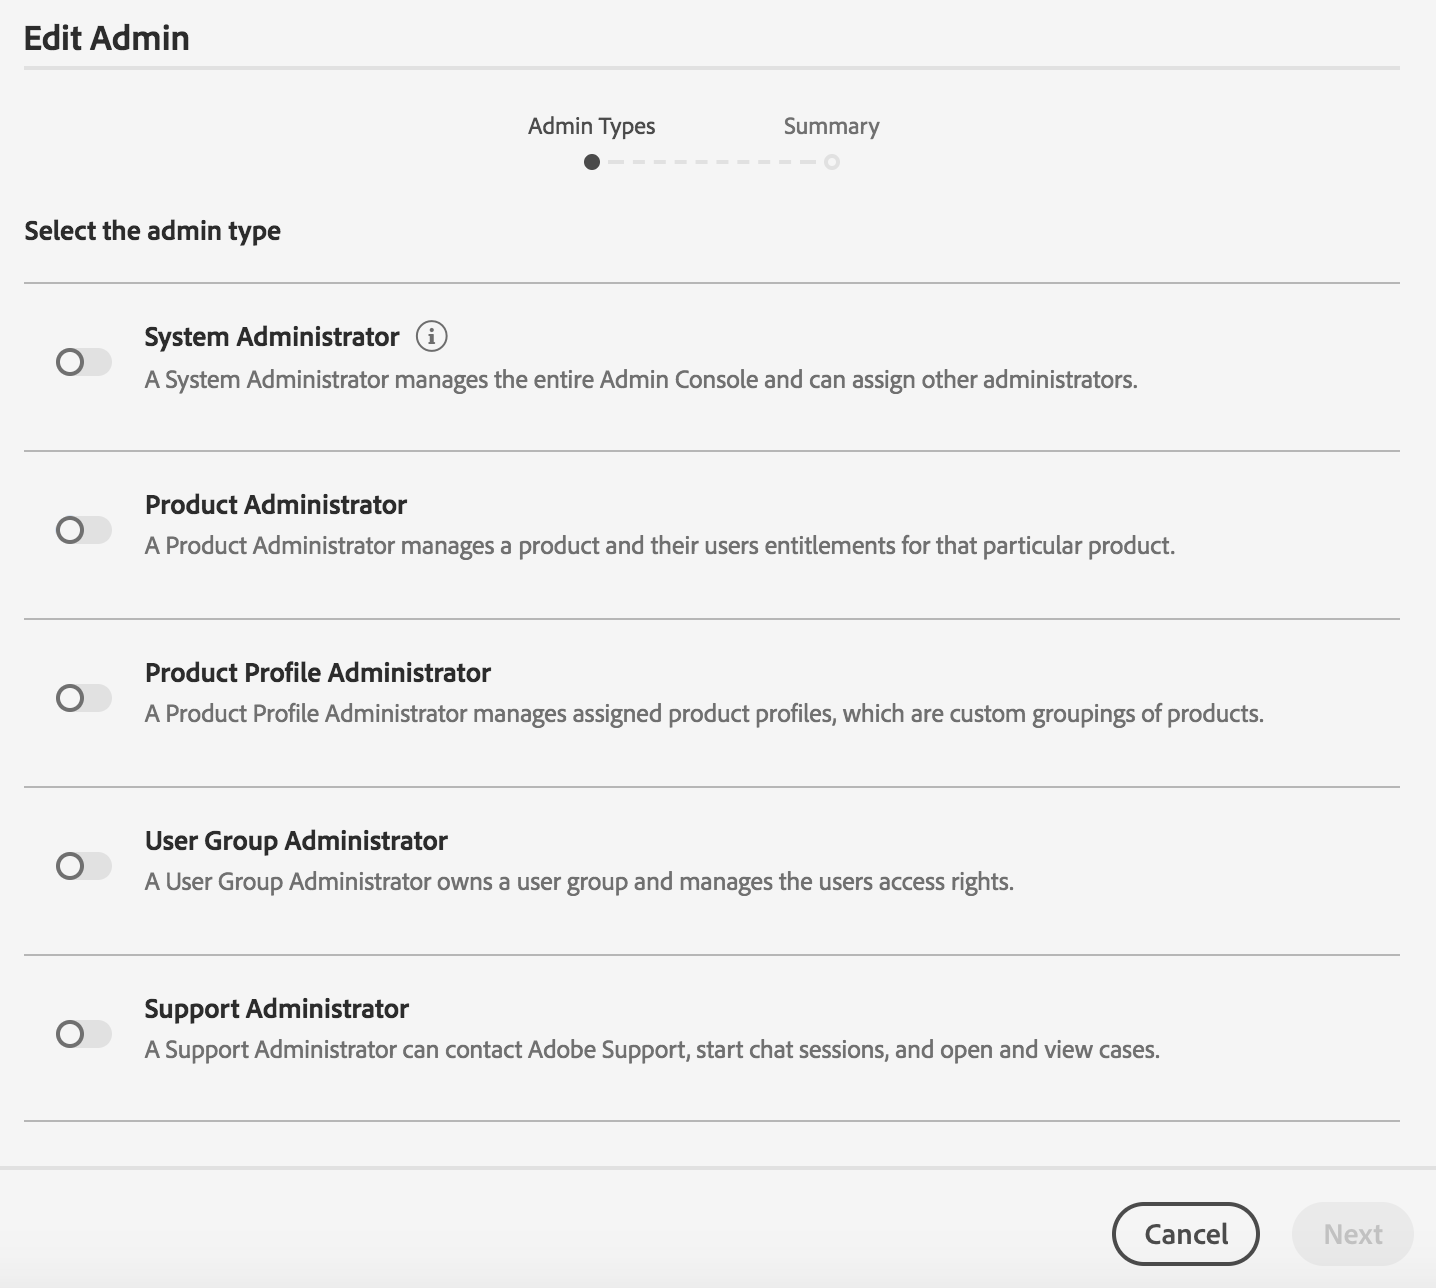Viewport: 1436px width, 1288px height.
Task: Select the Admin Types step label
Action: [591, 126]
